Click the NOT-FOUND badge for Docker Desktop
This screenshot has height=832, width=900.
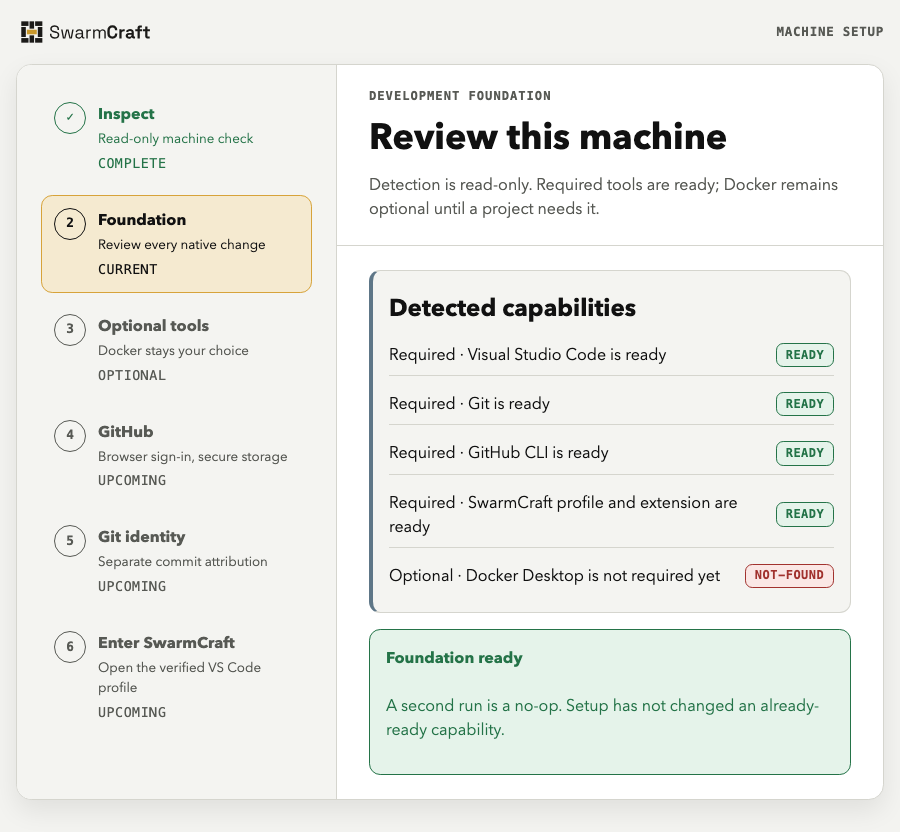[789, 576]
